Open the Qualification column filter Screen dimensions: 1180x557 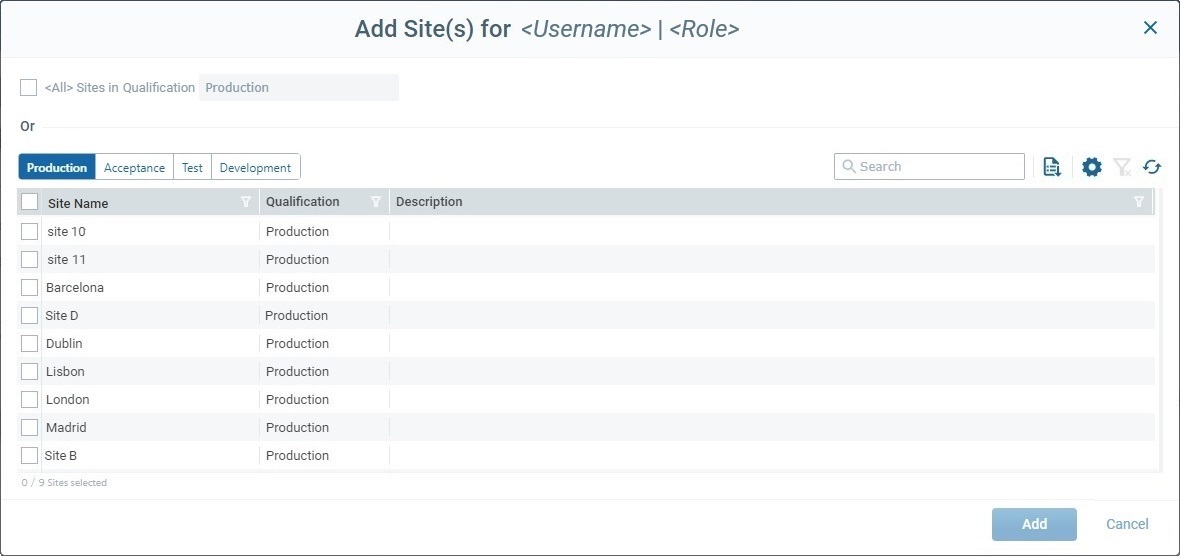click(x=376, y=202)
